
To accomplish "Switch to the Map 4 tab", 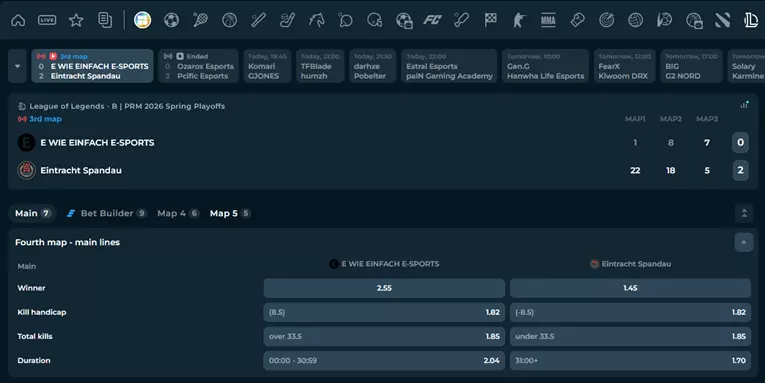I will click(x=178, y=213).
